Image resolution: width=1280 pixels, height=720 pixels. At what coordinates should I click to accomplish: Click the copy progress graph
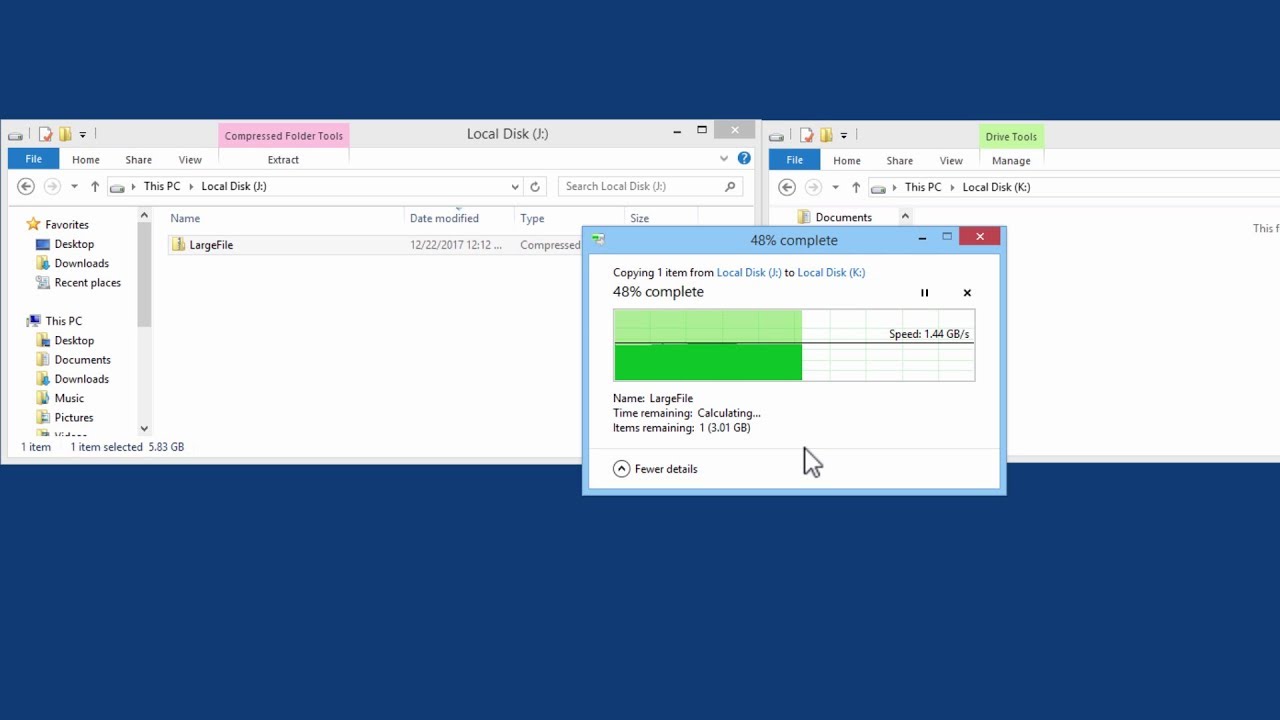794,345
